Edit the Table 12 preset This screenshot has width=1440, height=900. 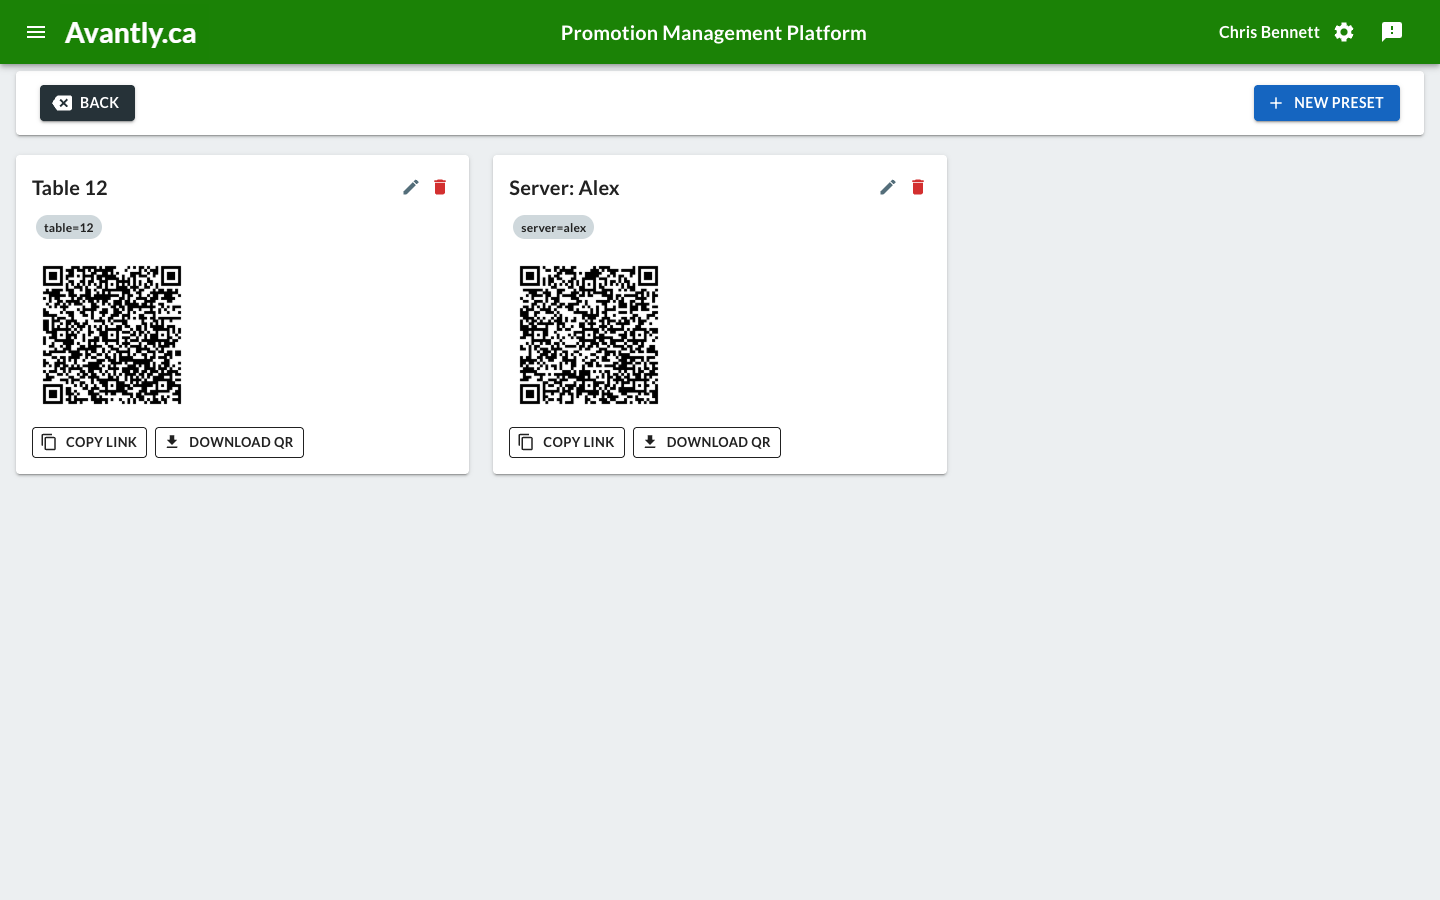411,187
